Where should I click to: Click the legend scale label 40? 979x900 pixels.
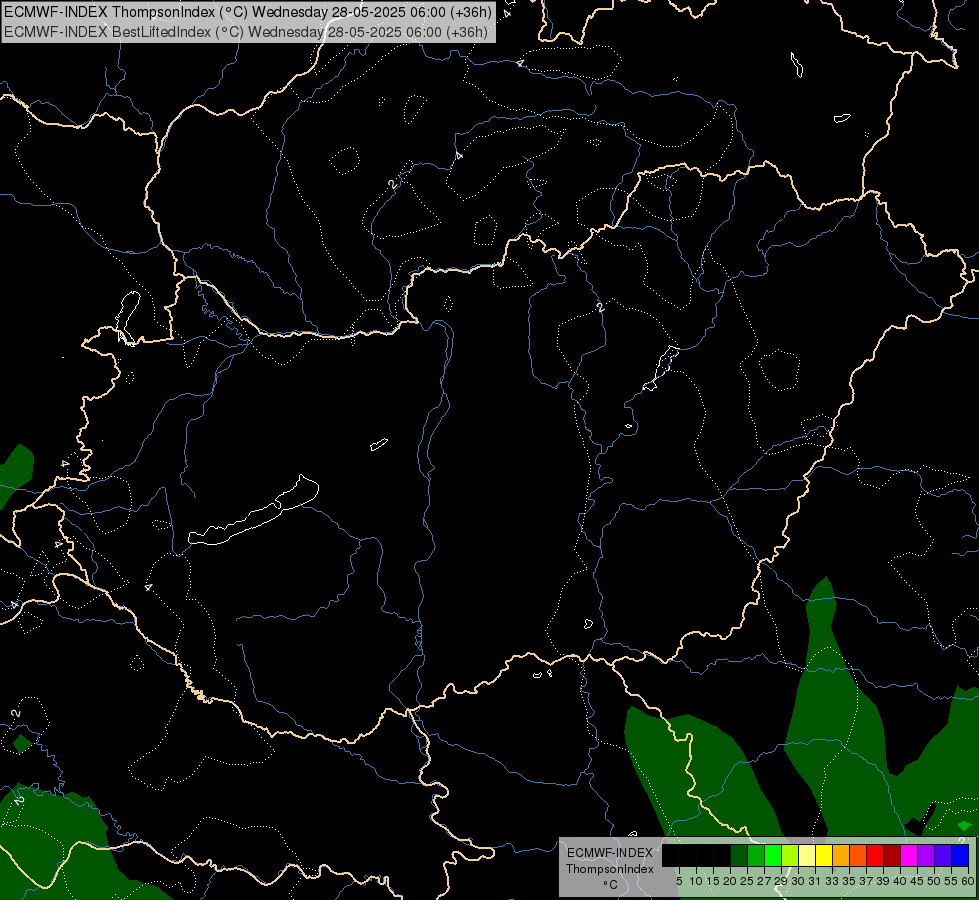(x=900, y=881)
